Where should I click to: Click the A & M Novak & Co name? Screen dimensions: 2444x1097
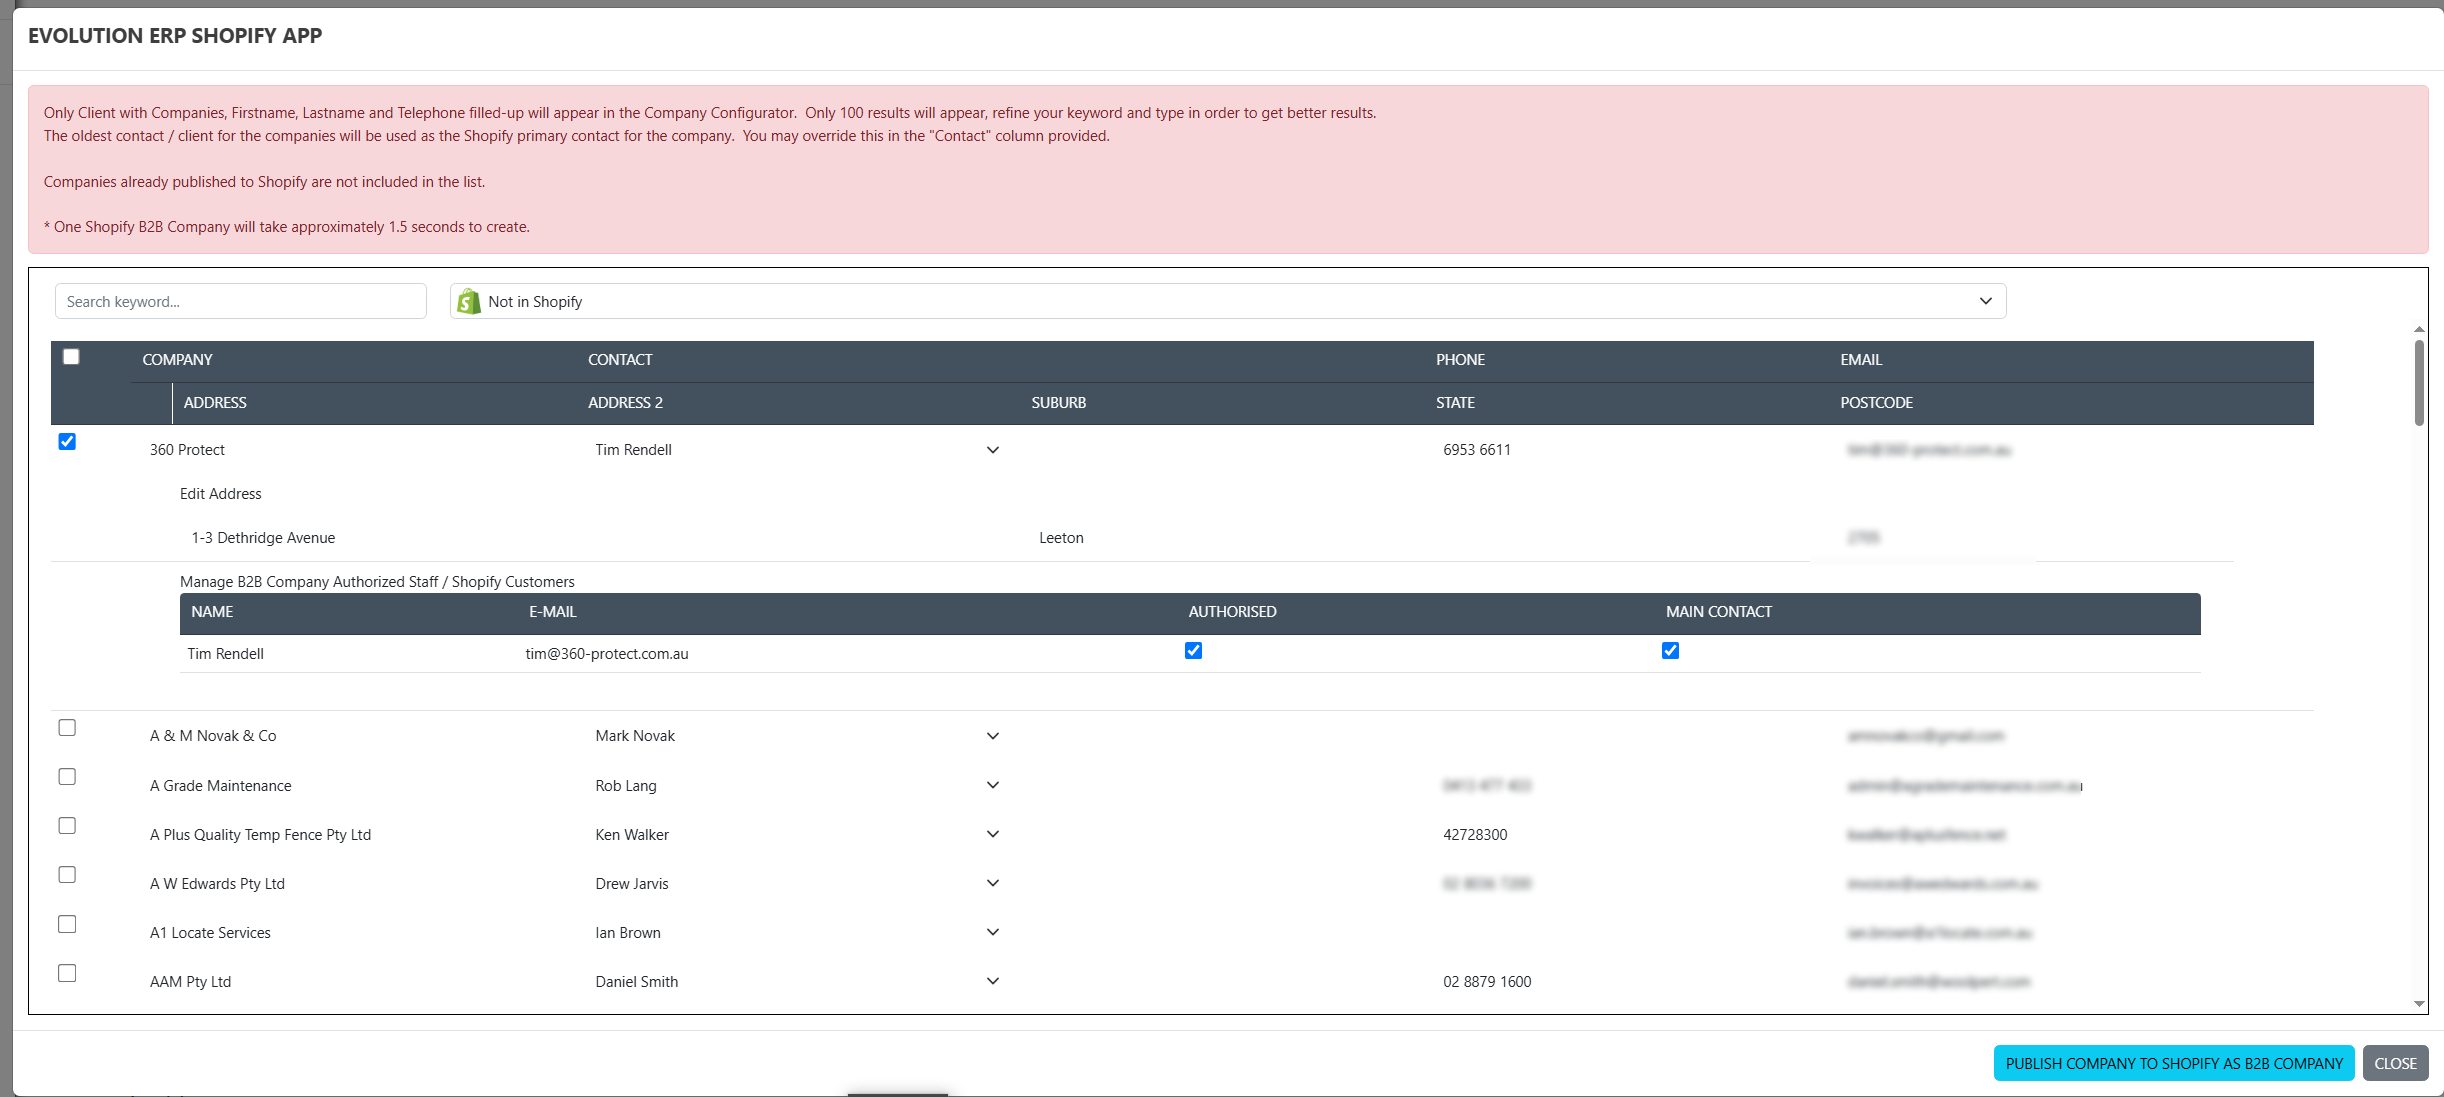tap(213, 736)
